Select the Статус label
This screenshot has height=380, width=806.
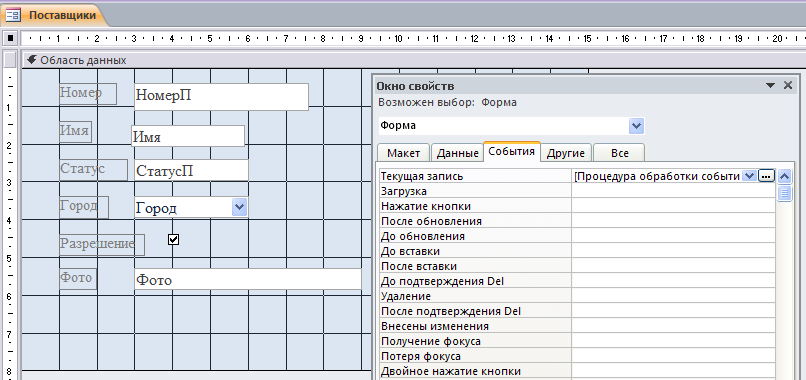tap(93, 170)
